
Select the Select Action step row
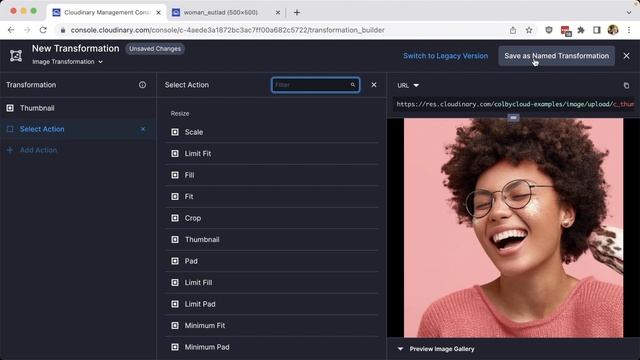click(78, 129)
